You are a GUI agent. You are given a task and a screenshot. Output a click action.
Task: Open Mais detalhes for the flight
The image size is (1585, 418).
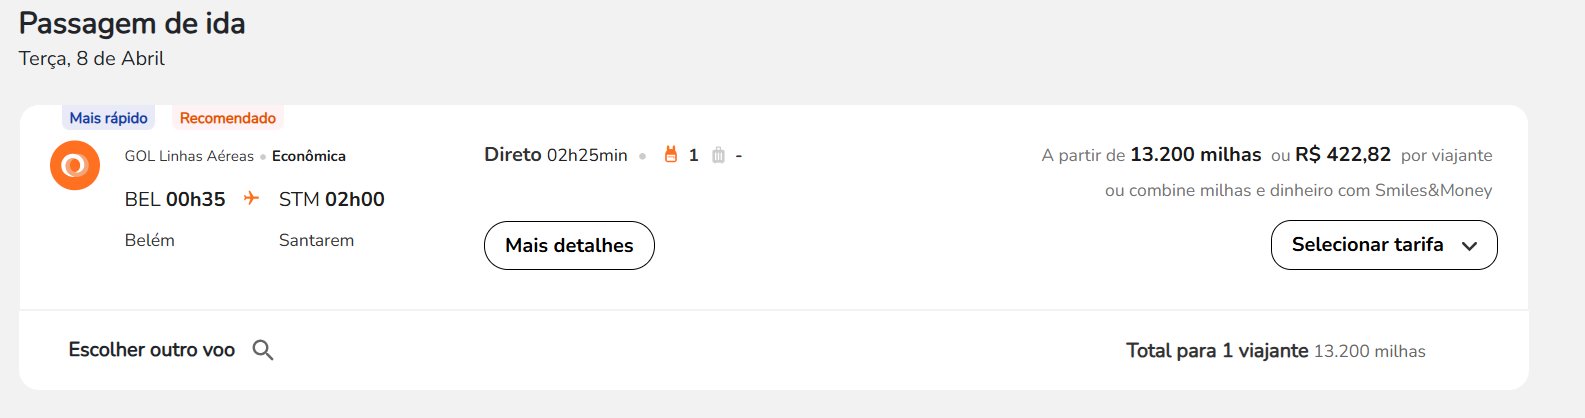click(x=569, y=245)
